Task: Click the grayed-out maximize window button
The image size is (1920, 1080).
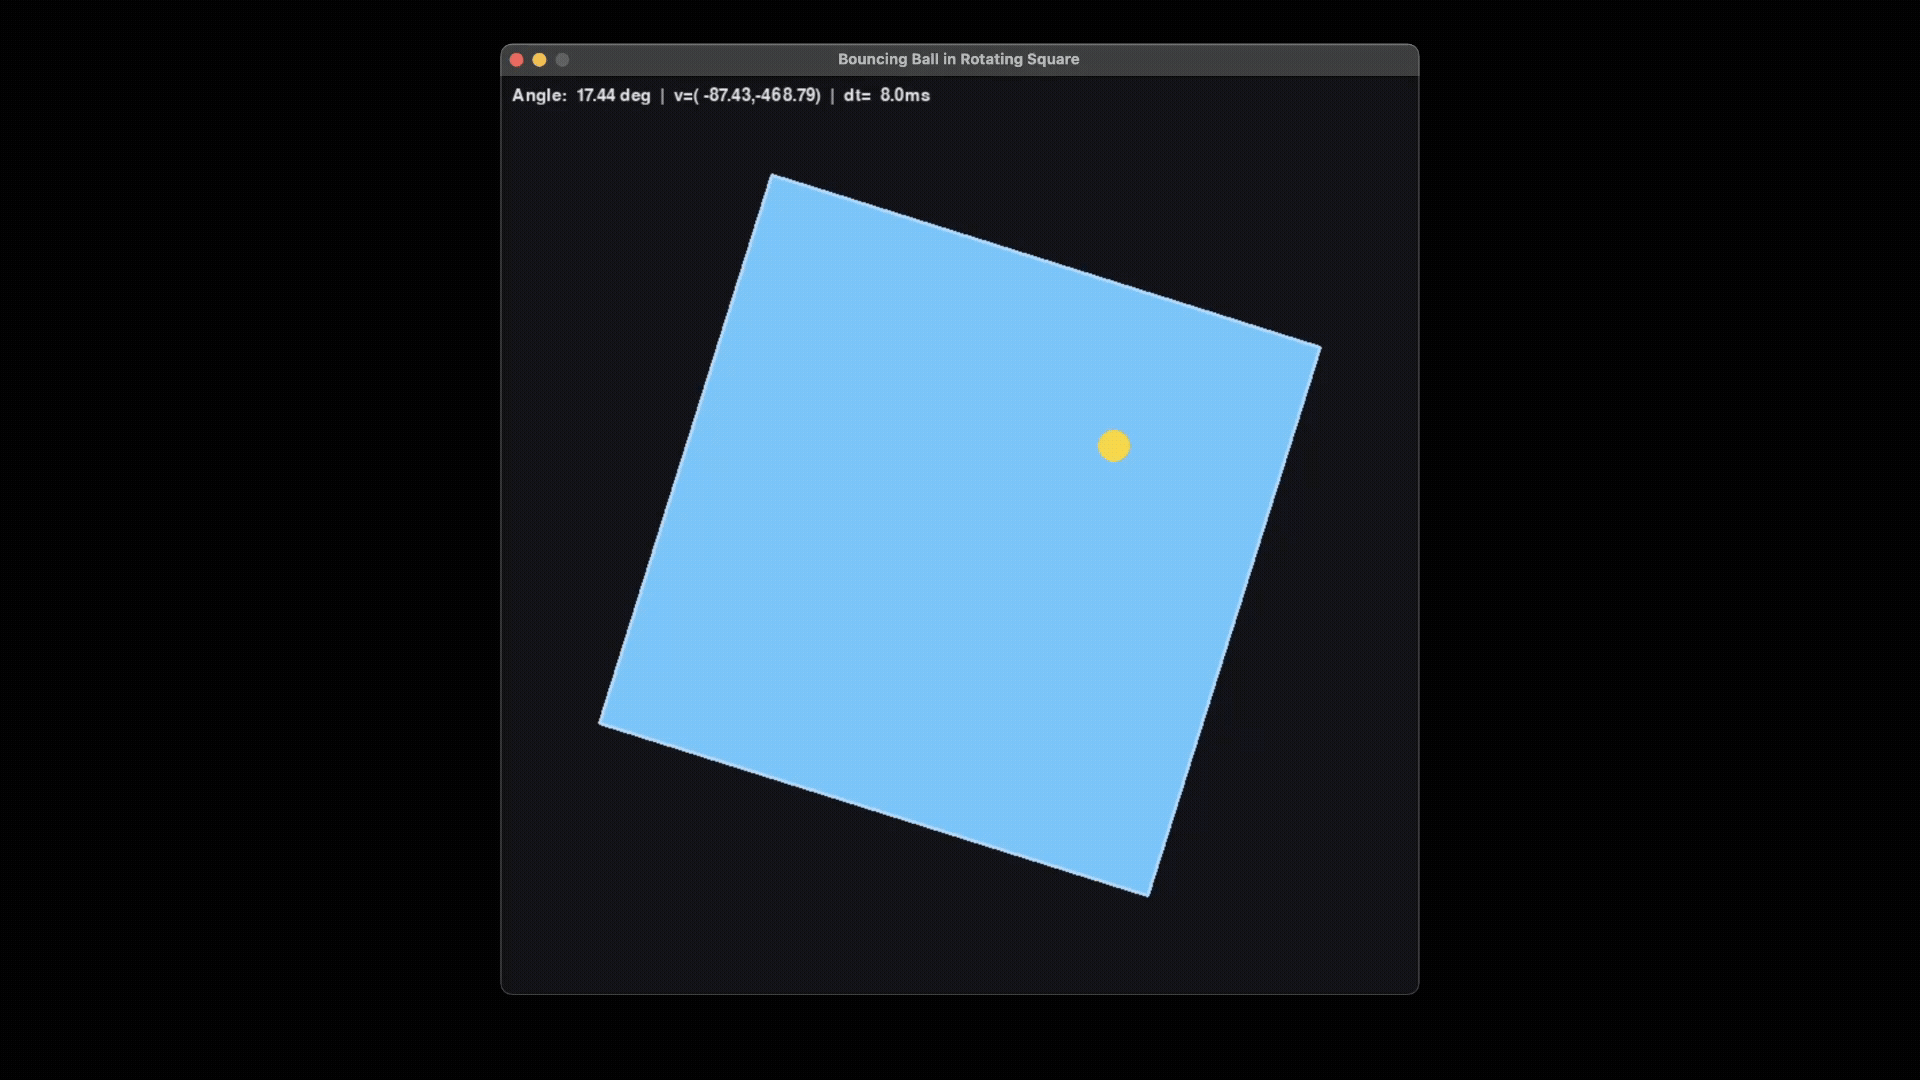Action: click(x=562, y=60)
